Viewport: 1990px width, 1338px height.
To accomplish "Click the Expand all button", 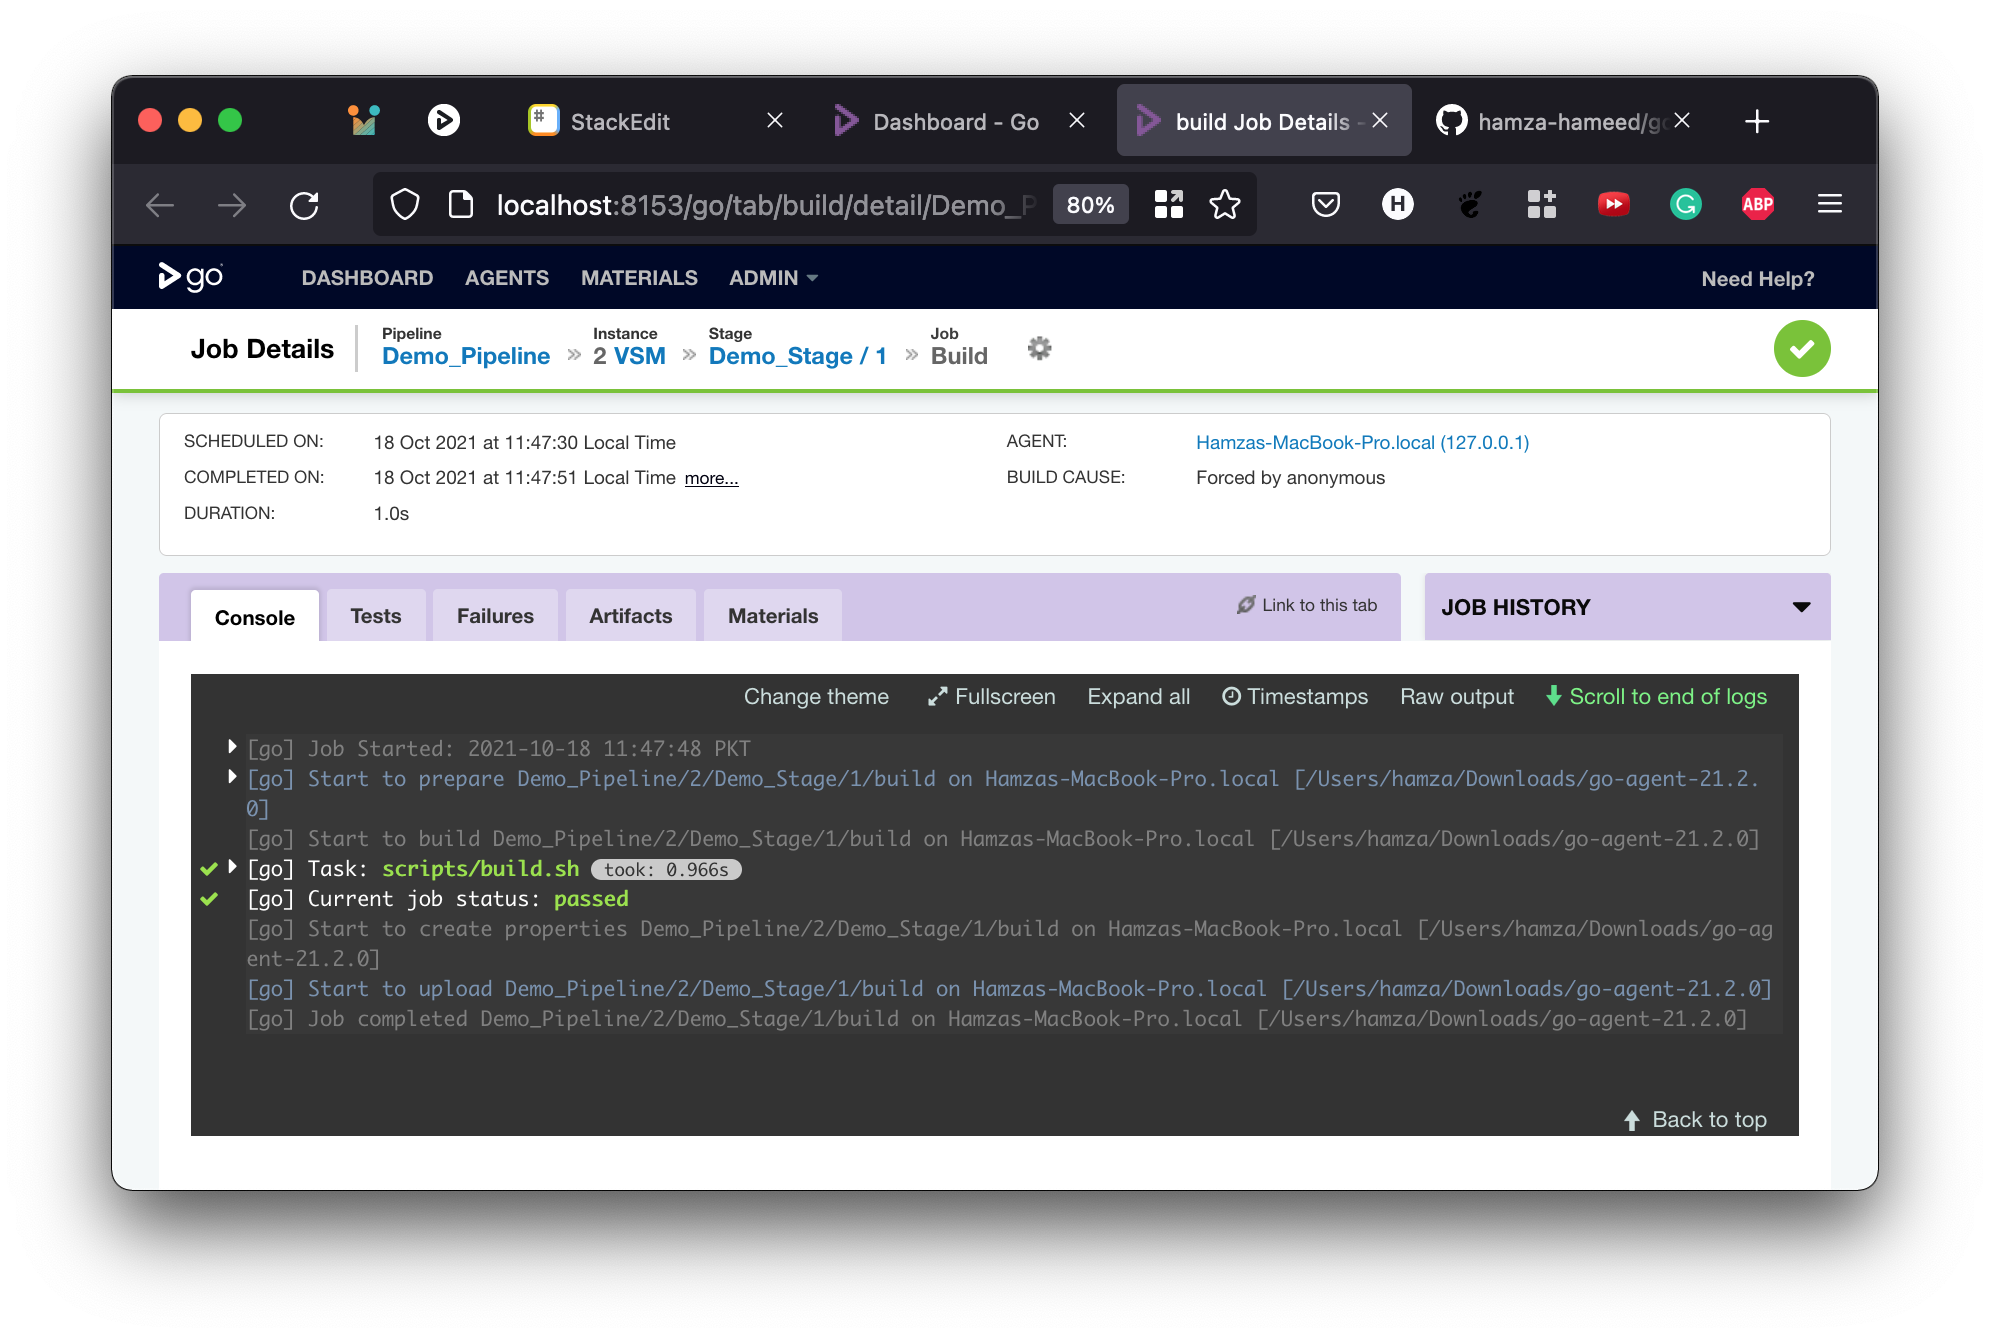I will [x=1139, y=694].
